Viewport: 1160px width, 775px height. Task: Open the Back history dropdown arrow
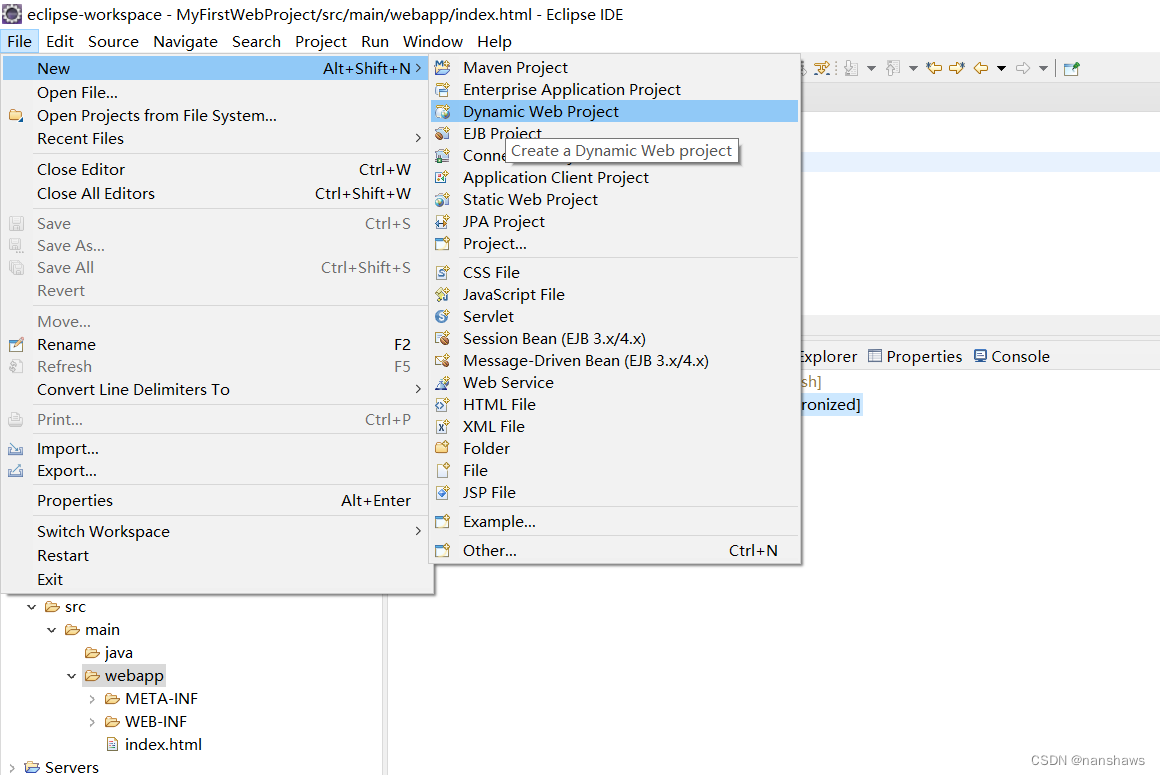click(1001, 69)
